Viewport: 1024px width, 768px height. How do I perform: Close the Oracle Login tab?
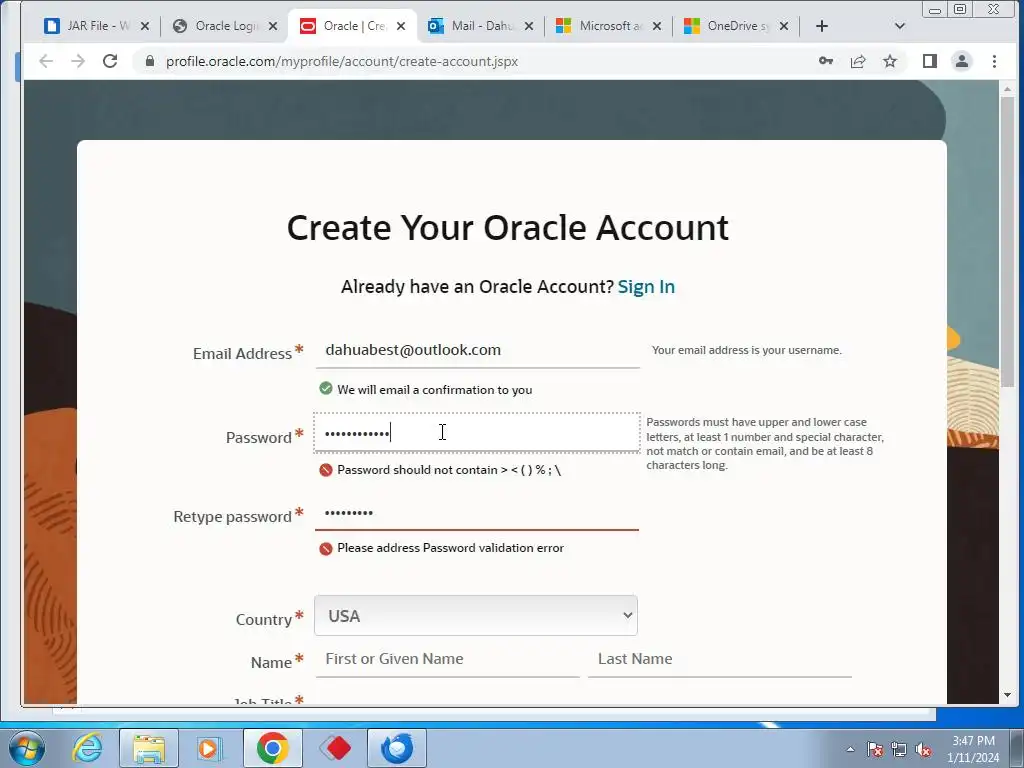pos(273,26)
